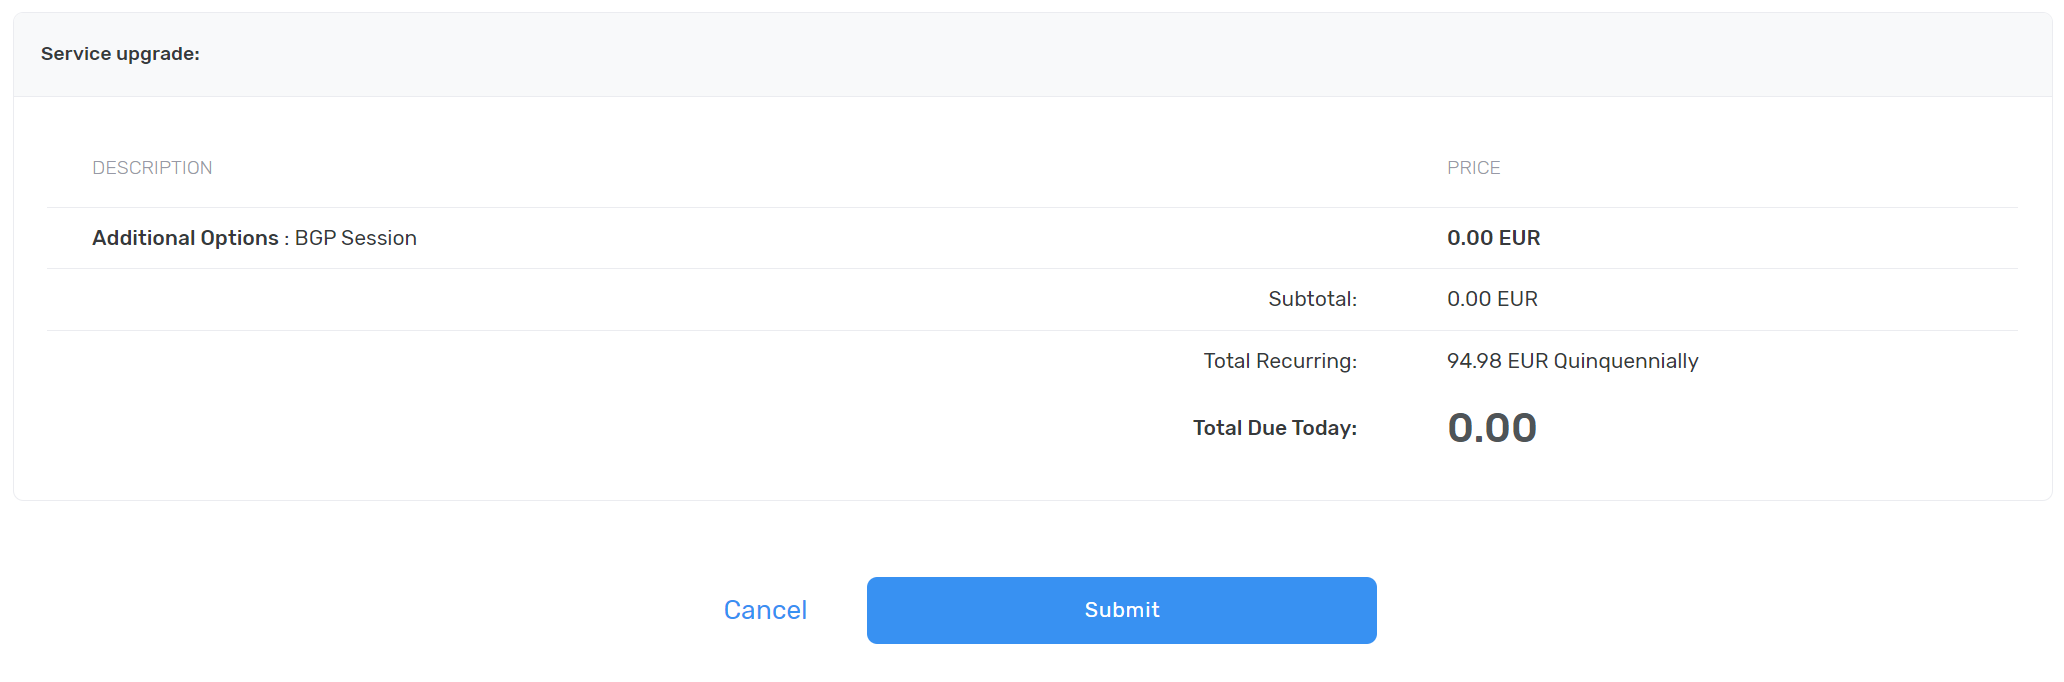Click the "Total Due Today:" label
Image resolution: width=2064 pixels, height=682 pixels.
(1274, 428)
